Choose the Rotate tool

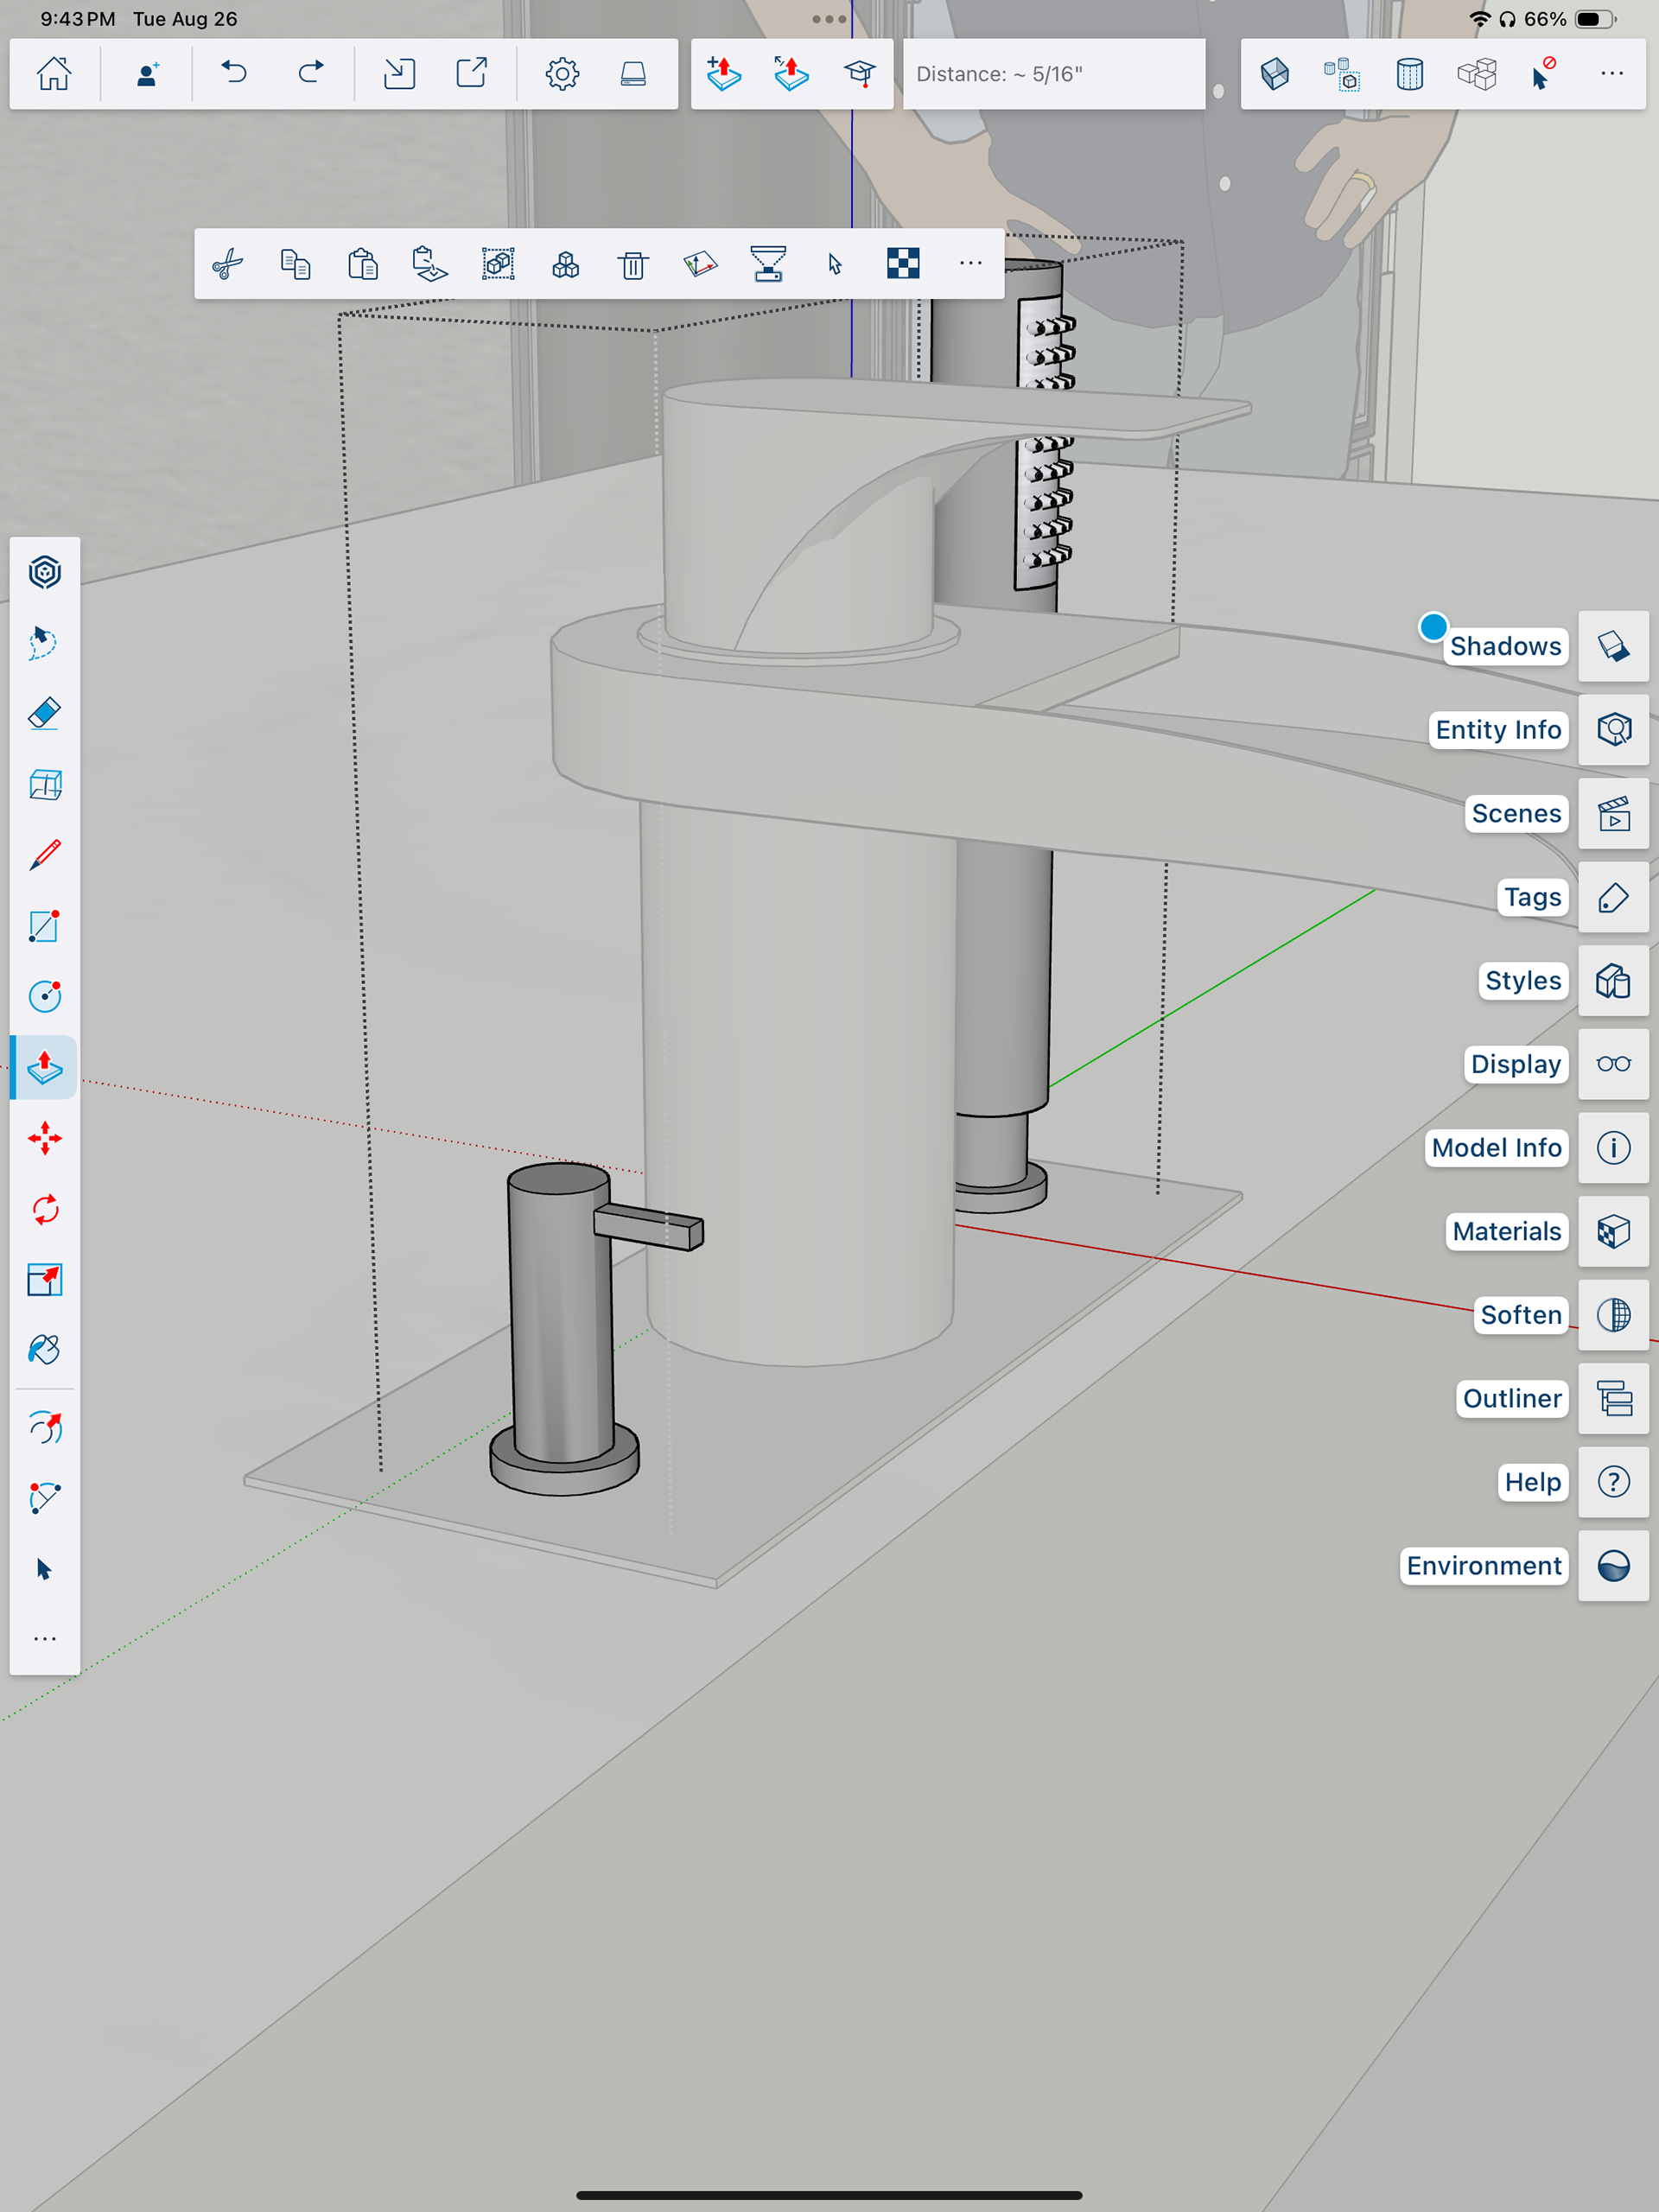pos(45,1209)
